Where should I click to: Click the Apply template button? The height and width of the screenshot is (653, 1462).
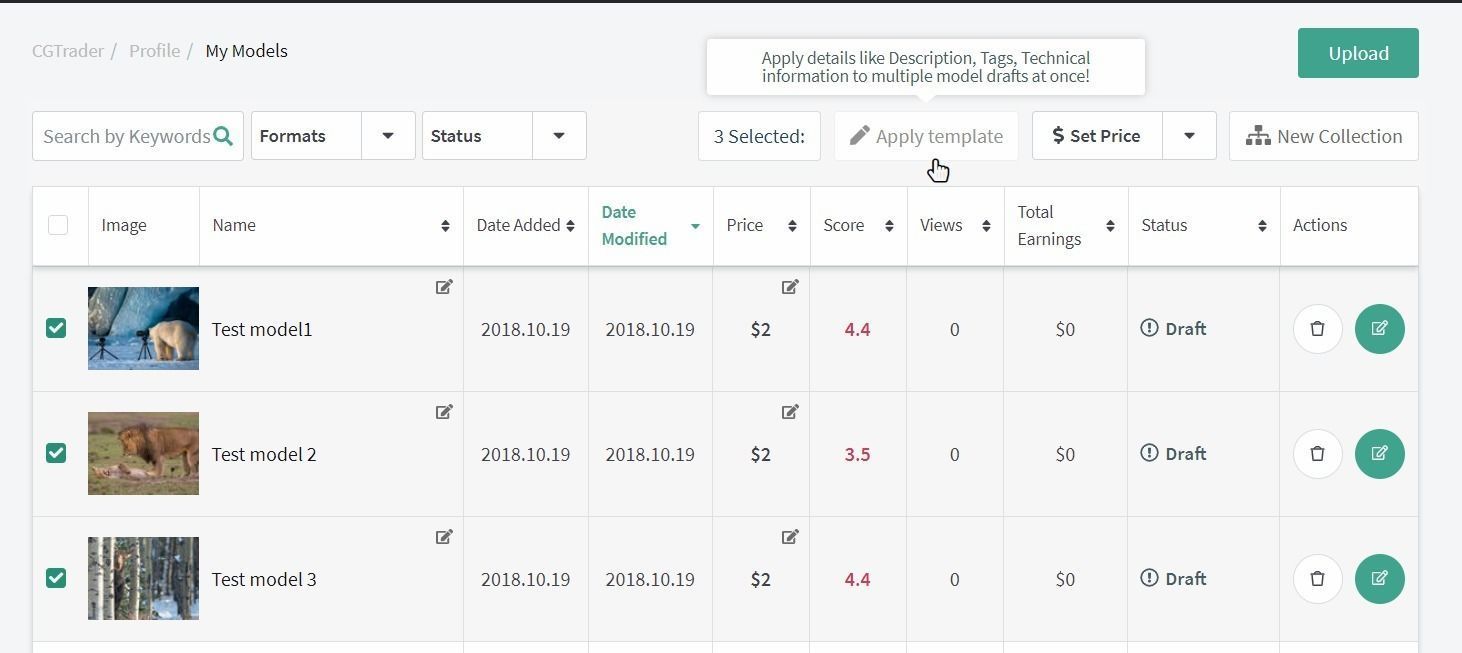click(x=925, y=135)
